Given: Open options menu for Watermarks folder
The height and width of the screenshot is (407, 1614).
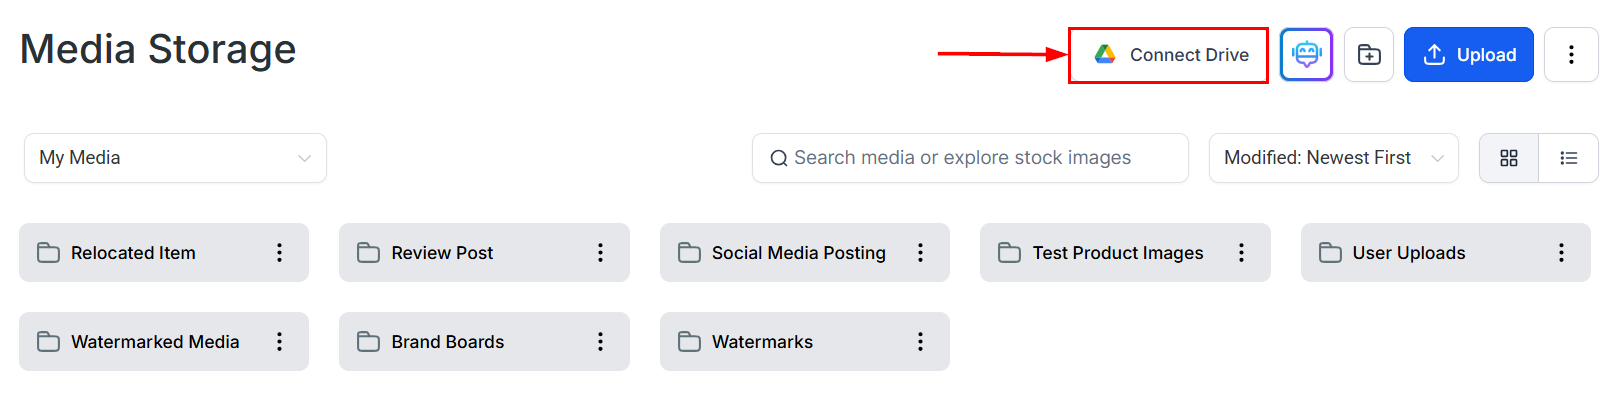Looking at the screenshot, I should [920, 342].
